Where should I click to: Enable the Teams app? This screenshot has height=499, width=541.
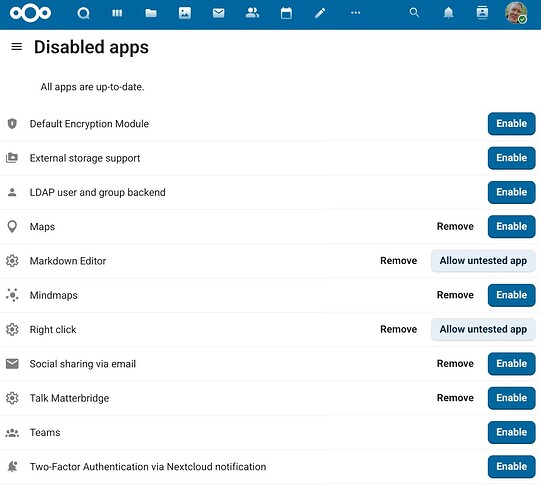point(511,432)
